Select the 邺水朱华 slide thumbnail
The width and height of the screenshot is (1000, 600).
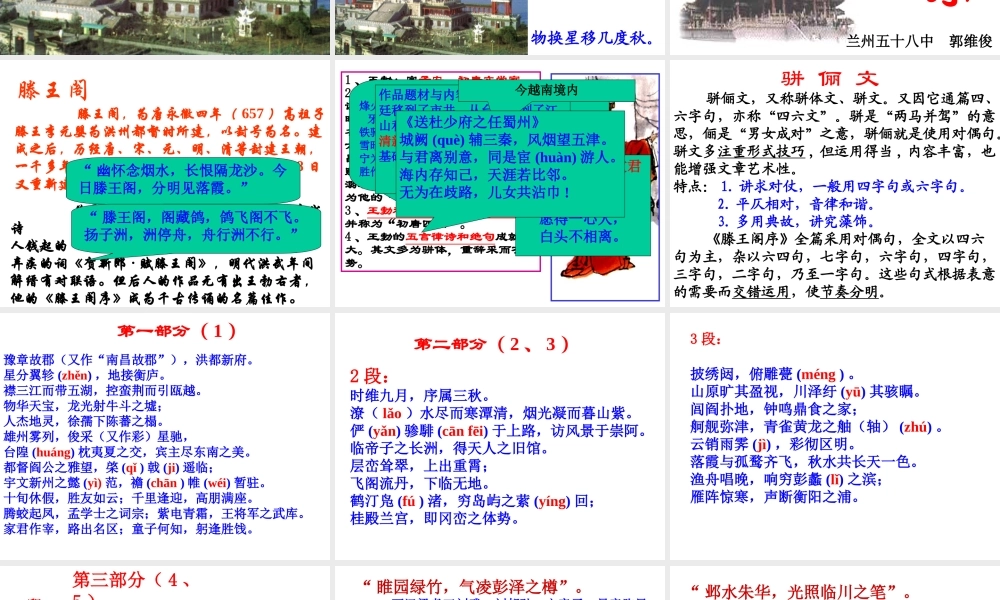(835, 583)
